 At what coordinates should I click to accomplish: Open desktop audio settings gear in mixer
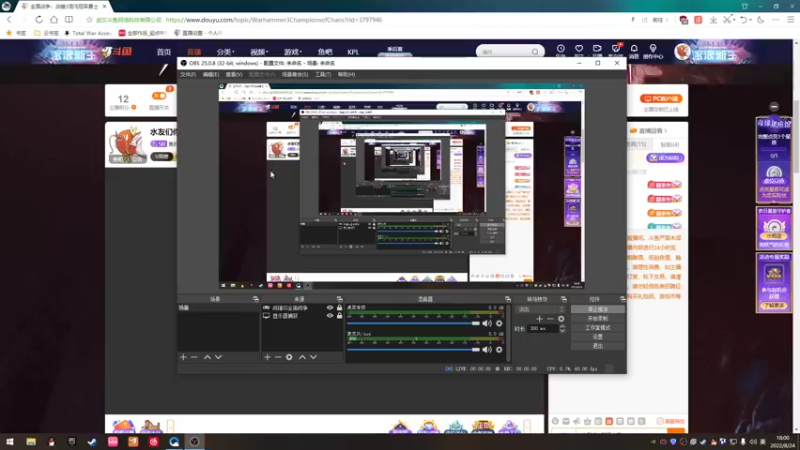point(499,323)
